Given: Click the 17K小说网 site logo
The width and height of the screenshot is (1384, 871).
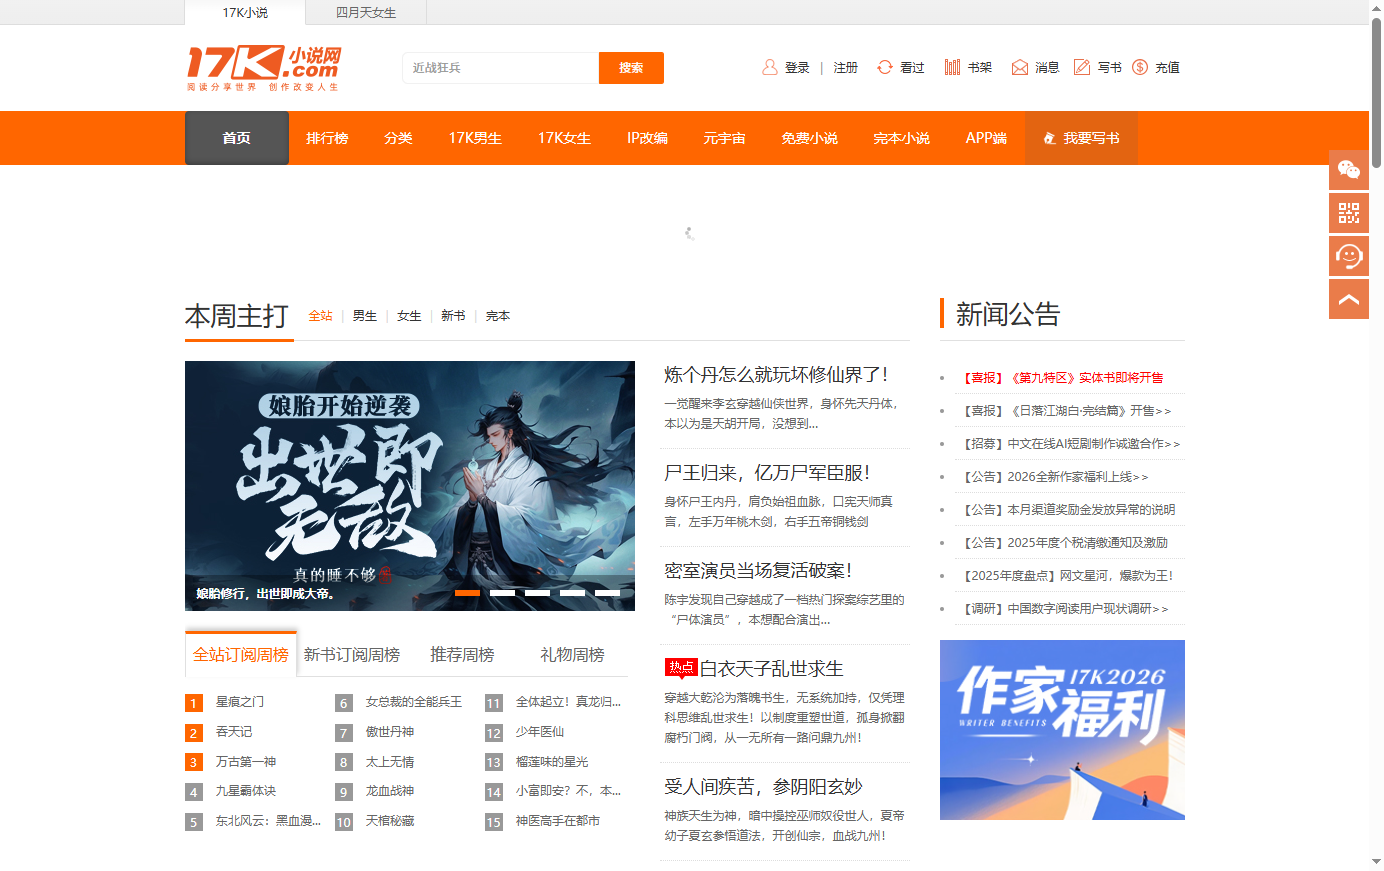Looking at the screenshot, I should (264, 68).
